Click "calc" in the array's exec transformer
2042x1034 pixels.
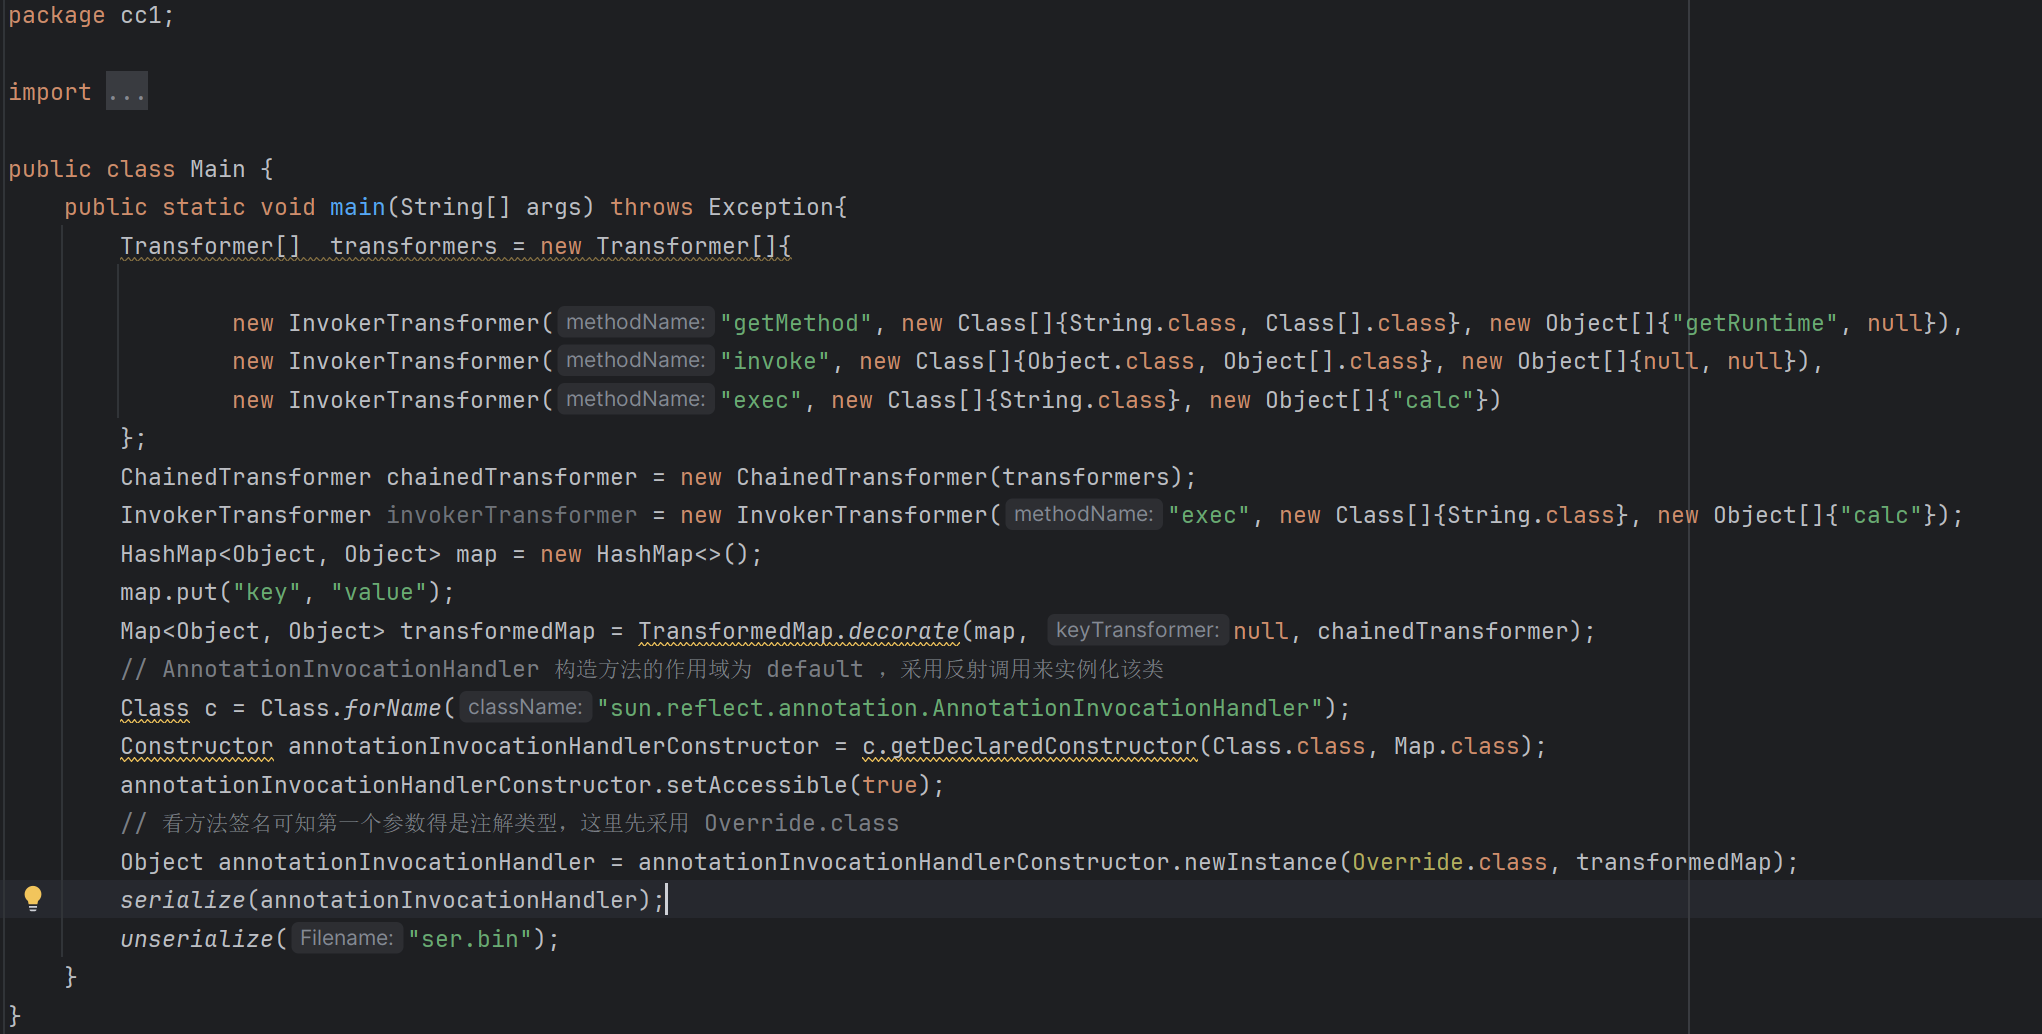pyautogui.click(x=1433, y=400)
